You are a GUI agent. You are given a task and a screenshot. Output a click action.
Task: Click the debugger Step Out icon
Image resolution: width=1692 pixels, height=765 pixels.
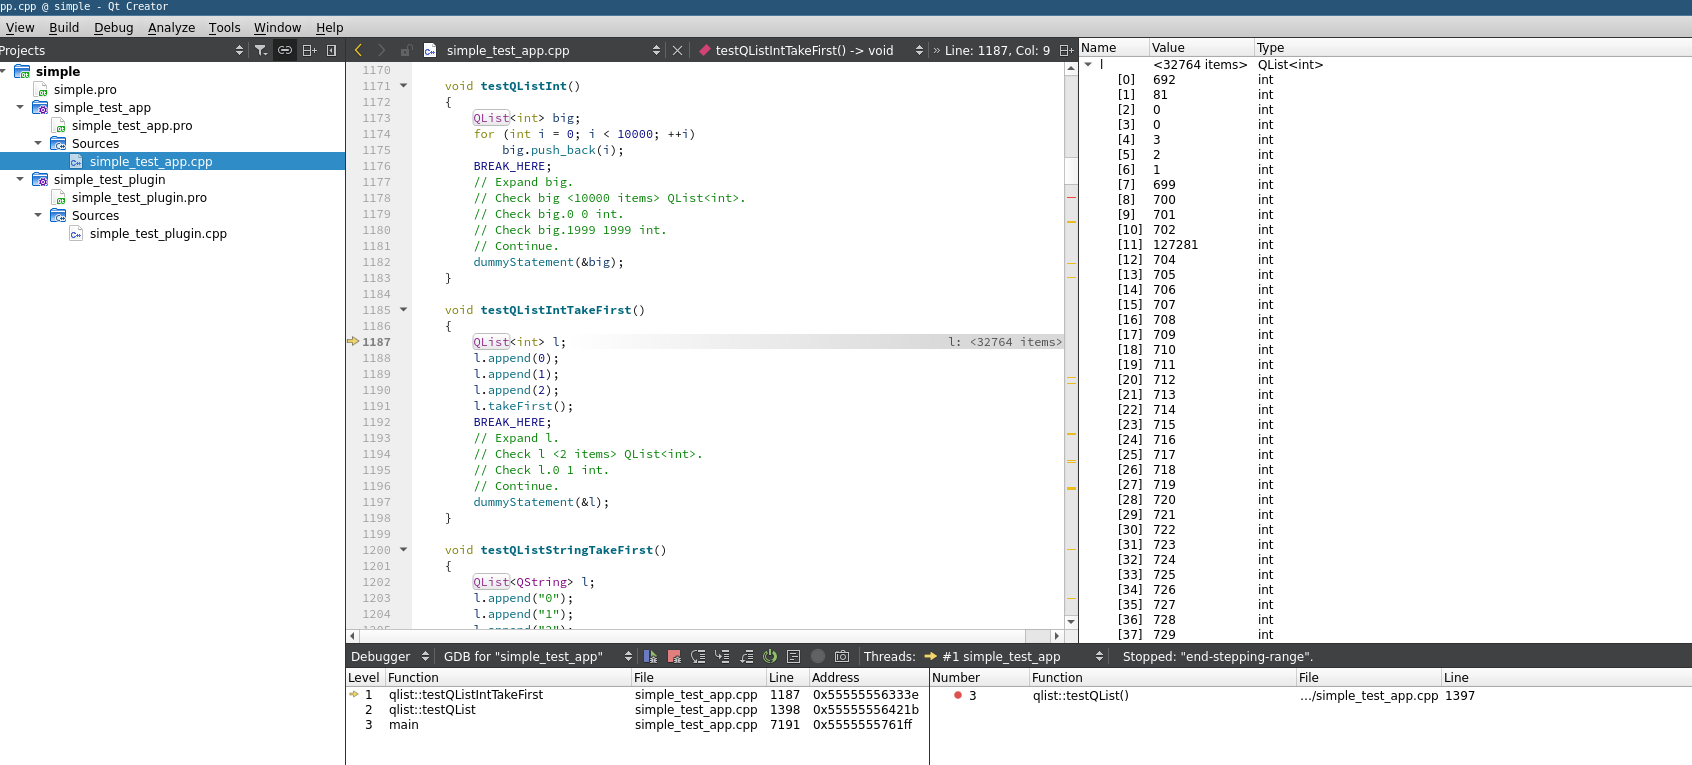coord(746,657)
